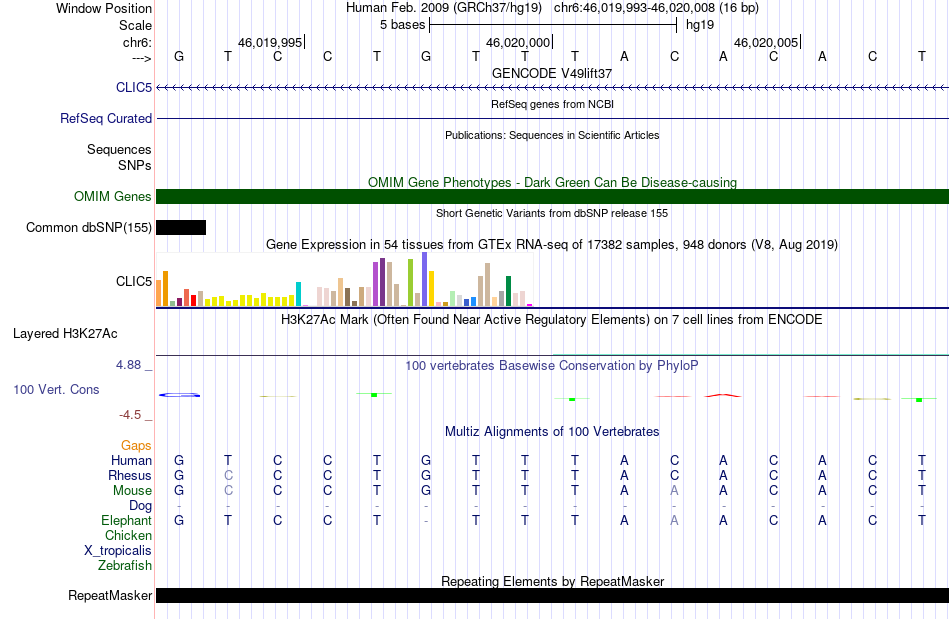
Task: Click the black dbSNP variant block
Action: click(x=181, y=228)
